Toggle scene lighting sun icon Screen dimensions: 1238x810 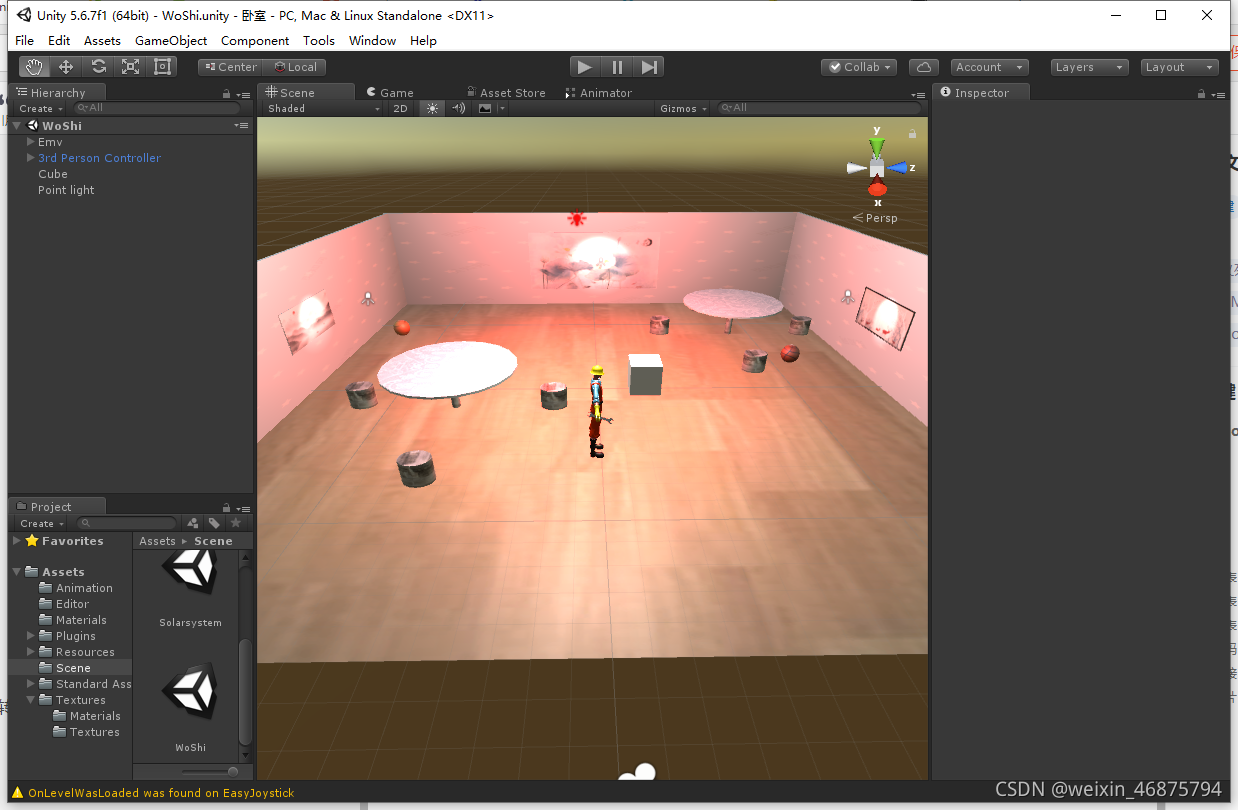point(432,108)
